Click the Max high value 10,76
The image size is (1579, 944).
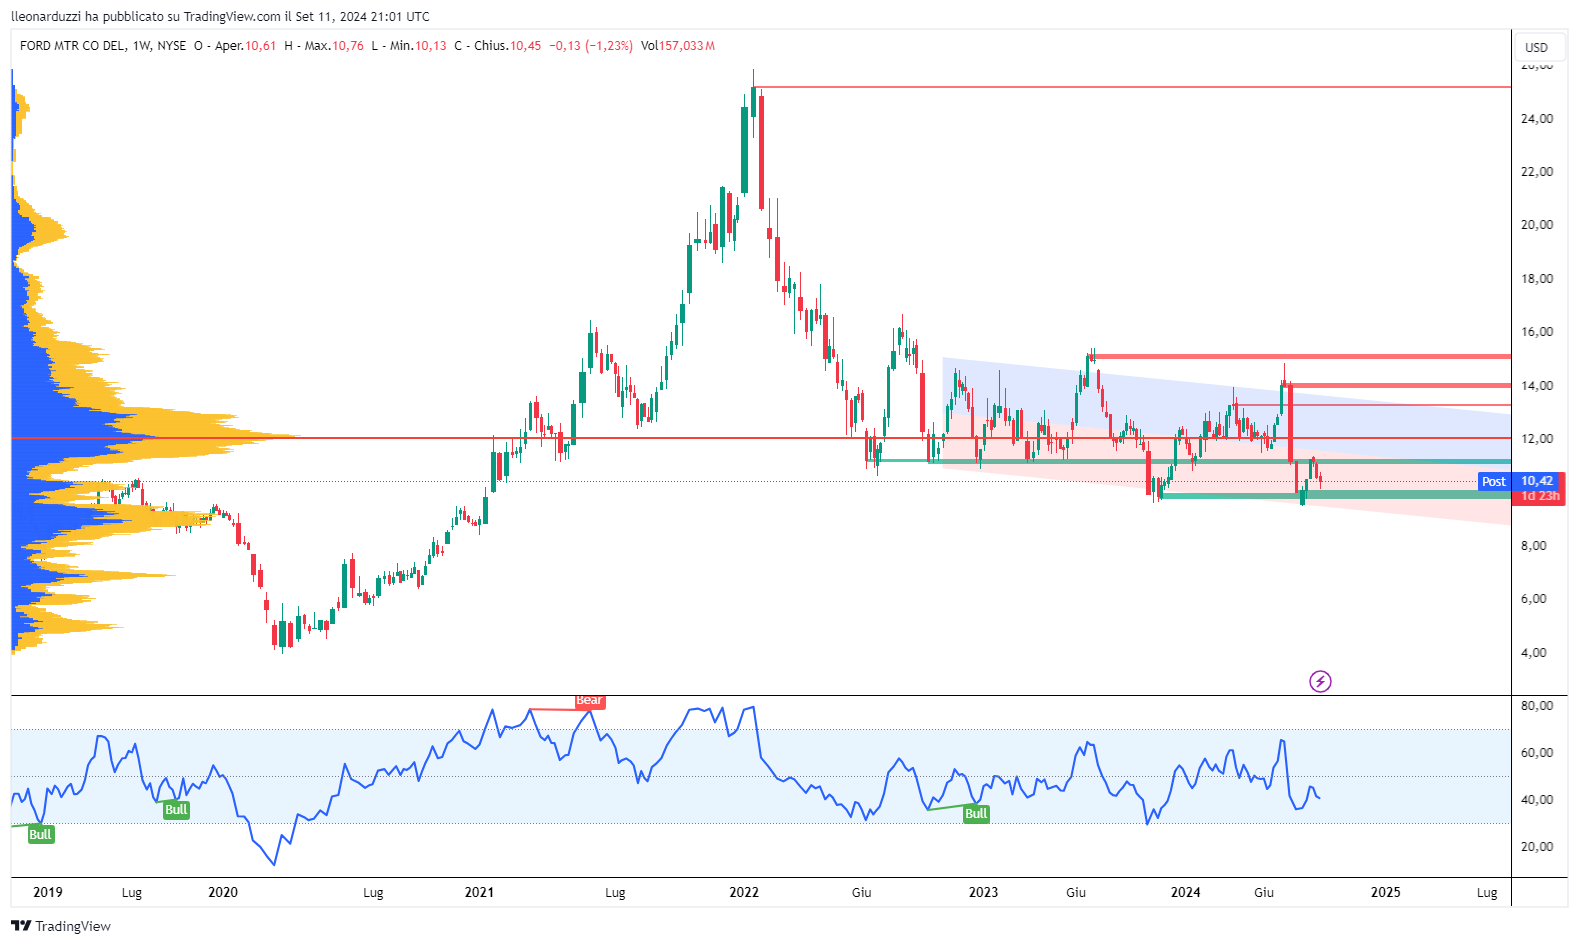point(348,46)
